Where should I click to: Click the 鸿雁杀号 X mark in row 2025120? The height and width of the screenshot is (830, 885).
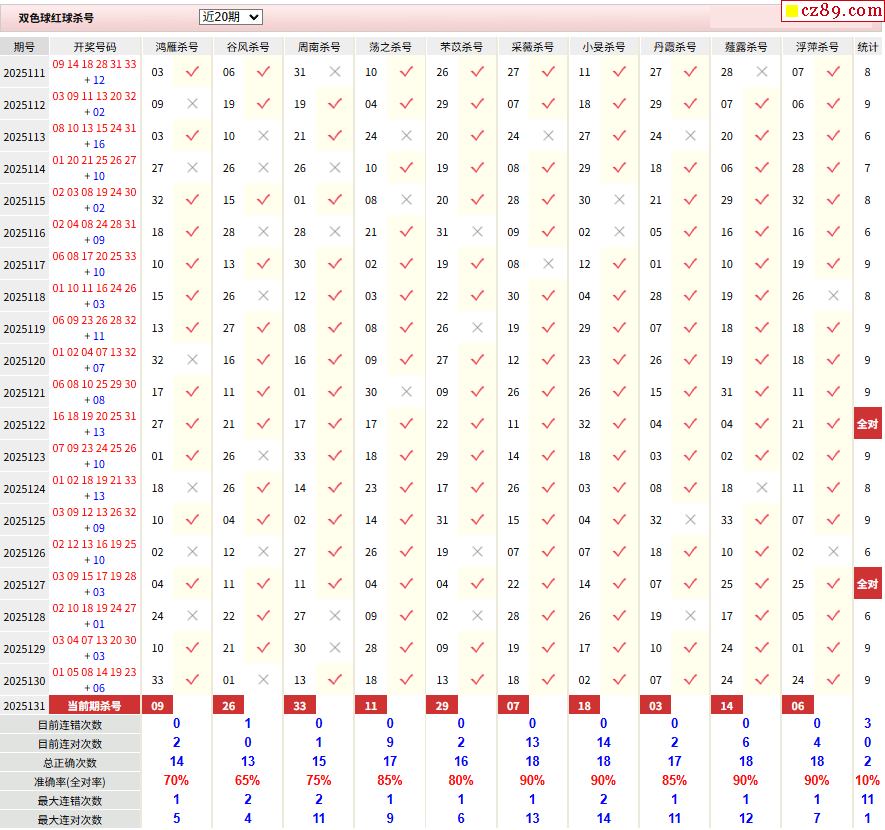[192, 360]
